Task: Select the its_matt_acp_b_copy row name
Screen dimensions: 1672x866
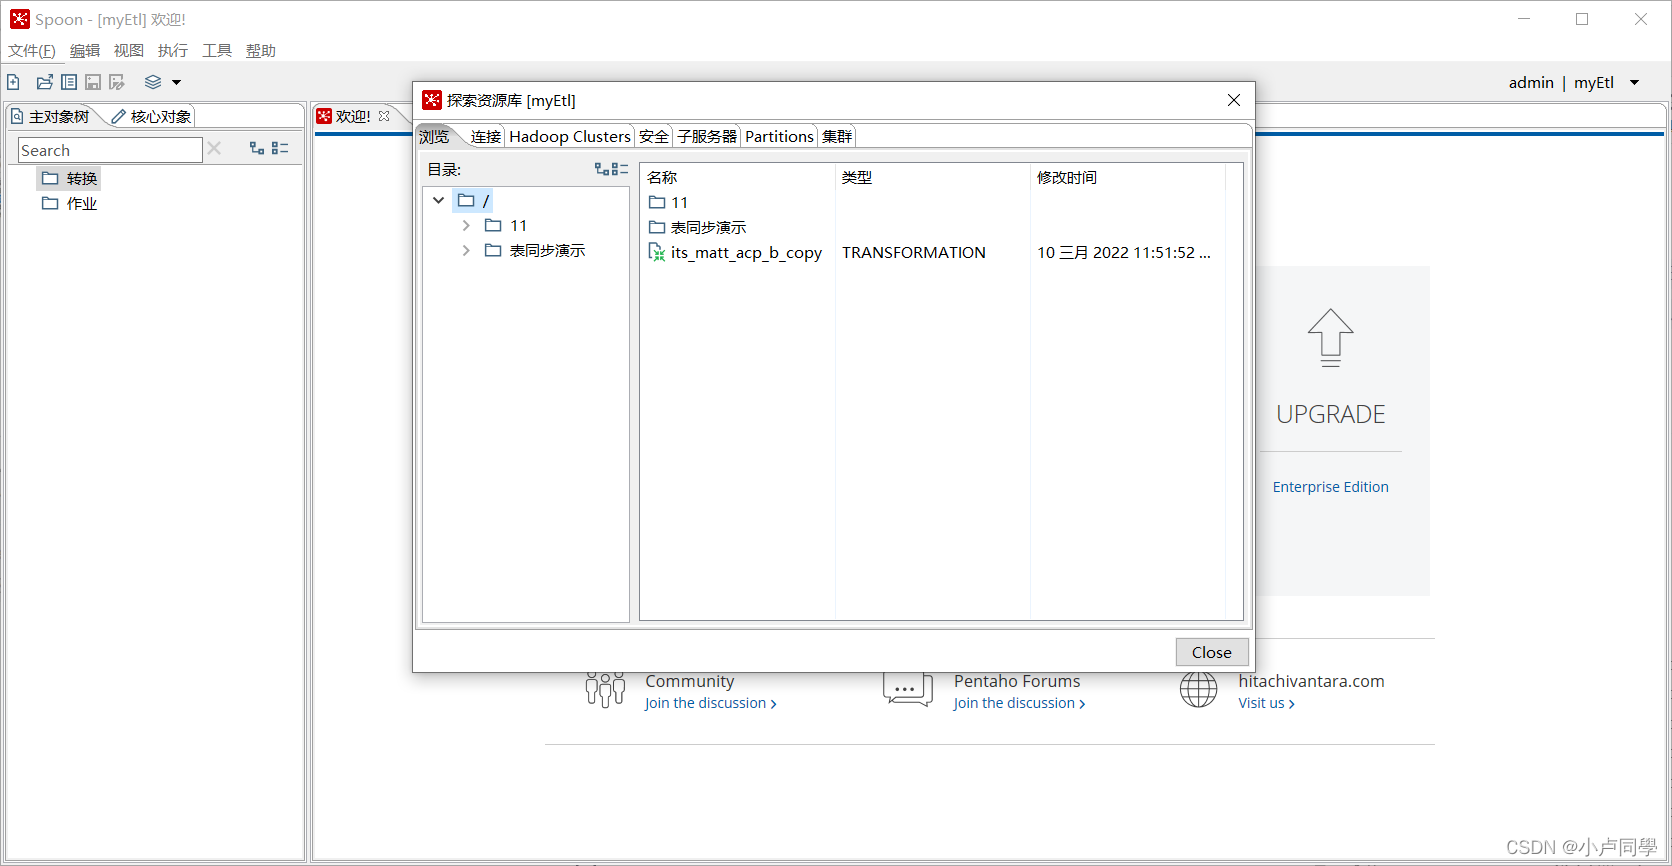Action: pyautogui.click(x=746, y=252)
